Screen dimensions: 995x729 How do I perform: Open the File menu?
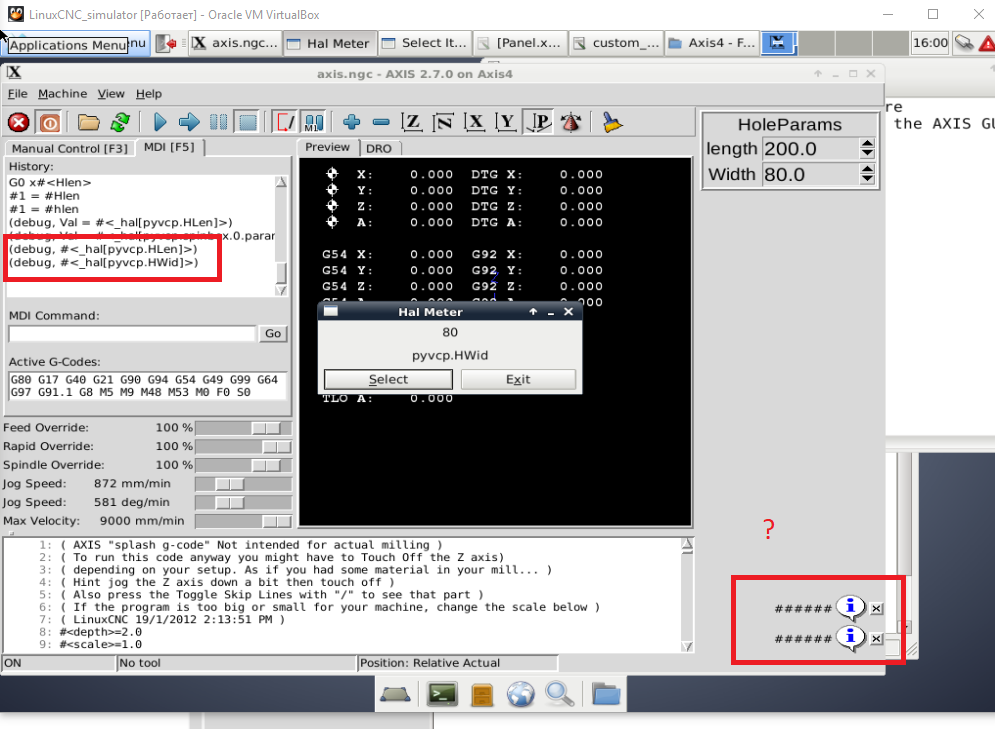17,94
